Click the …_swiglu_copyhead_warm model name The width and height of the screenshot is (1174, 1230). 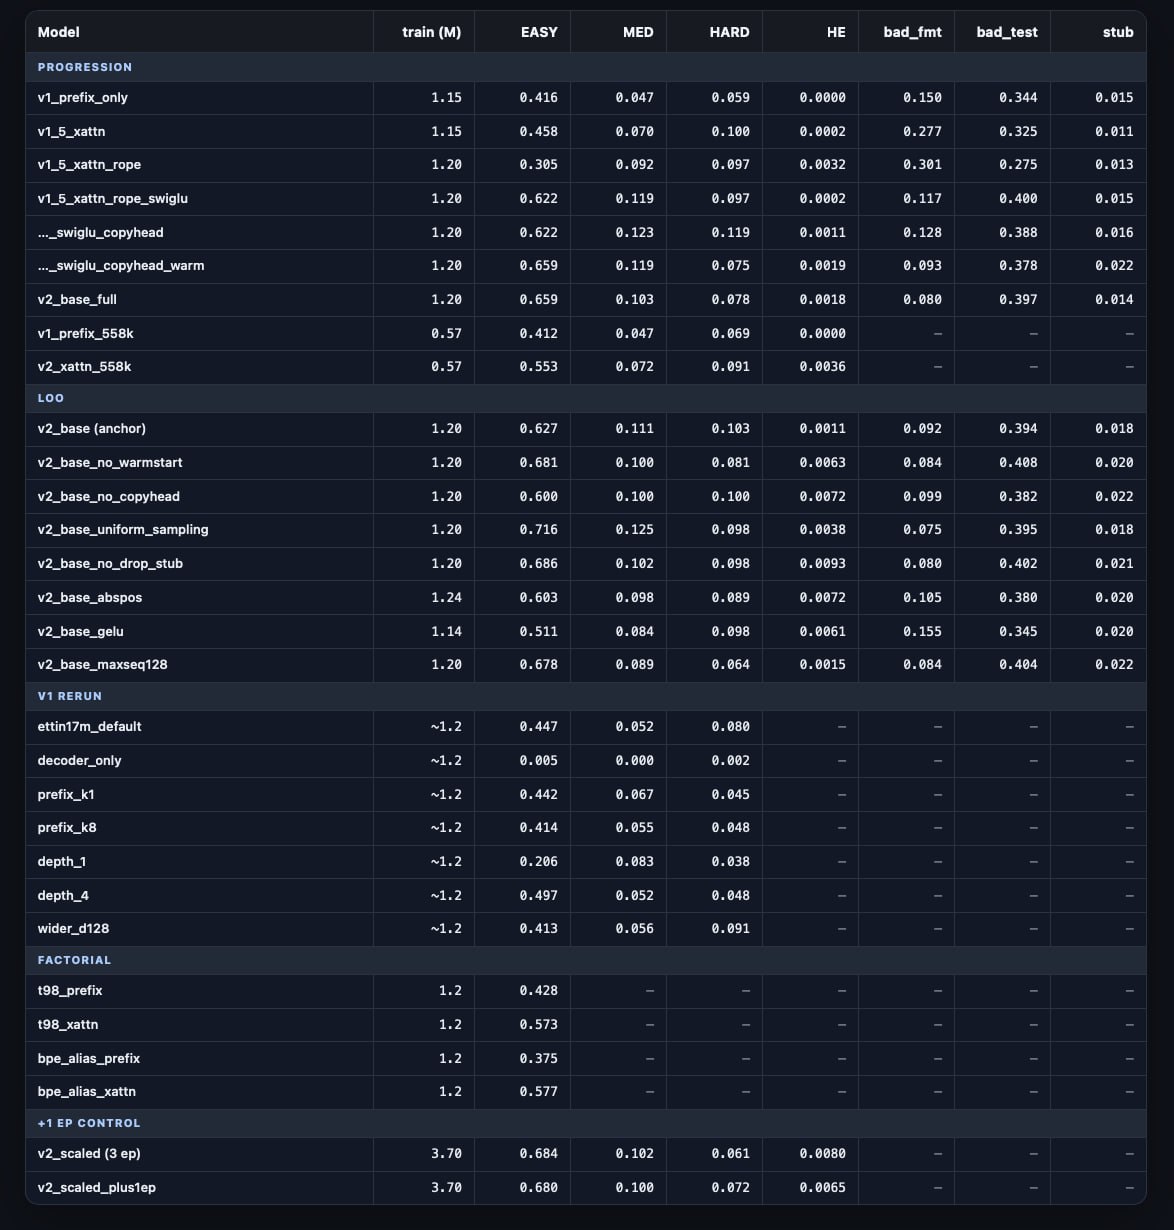pos(121,266)
